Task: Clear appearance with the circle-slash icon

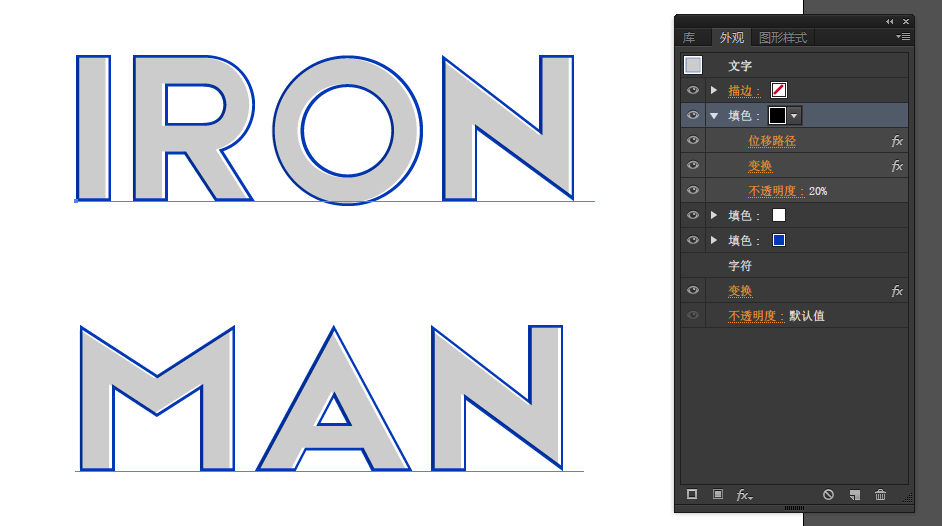Action: click(x=828, y=495)
